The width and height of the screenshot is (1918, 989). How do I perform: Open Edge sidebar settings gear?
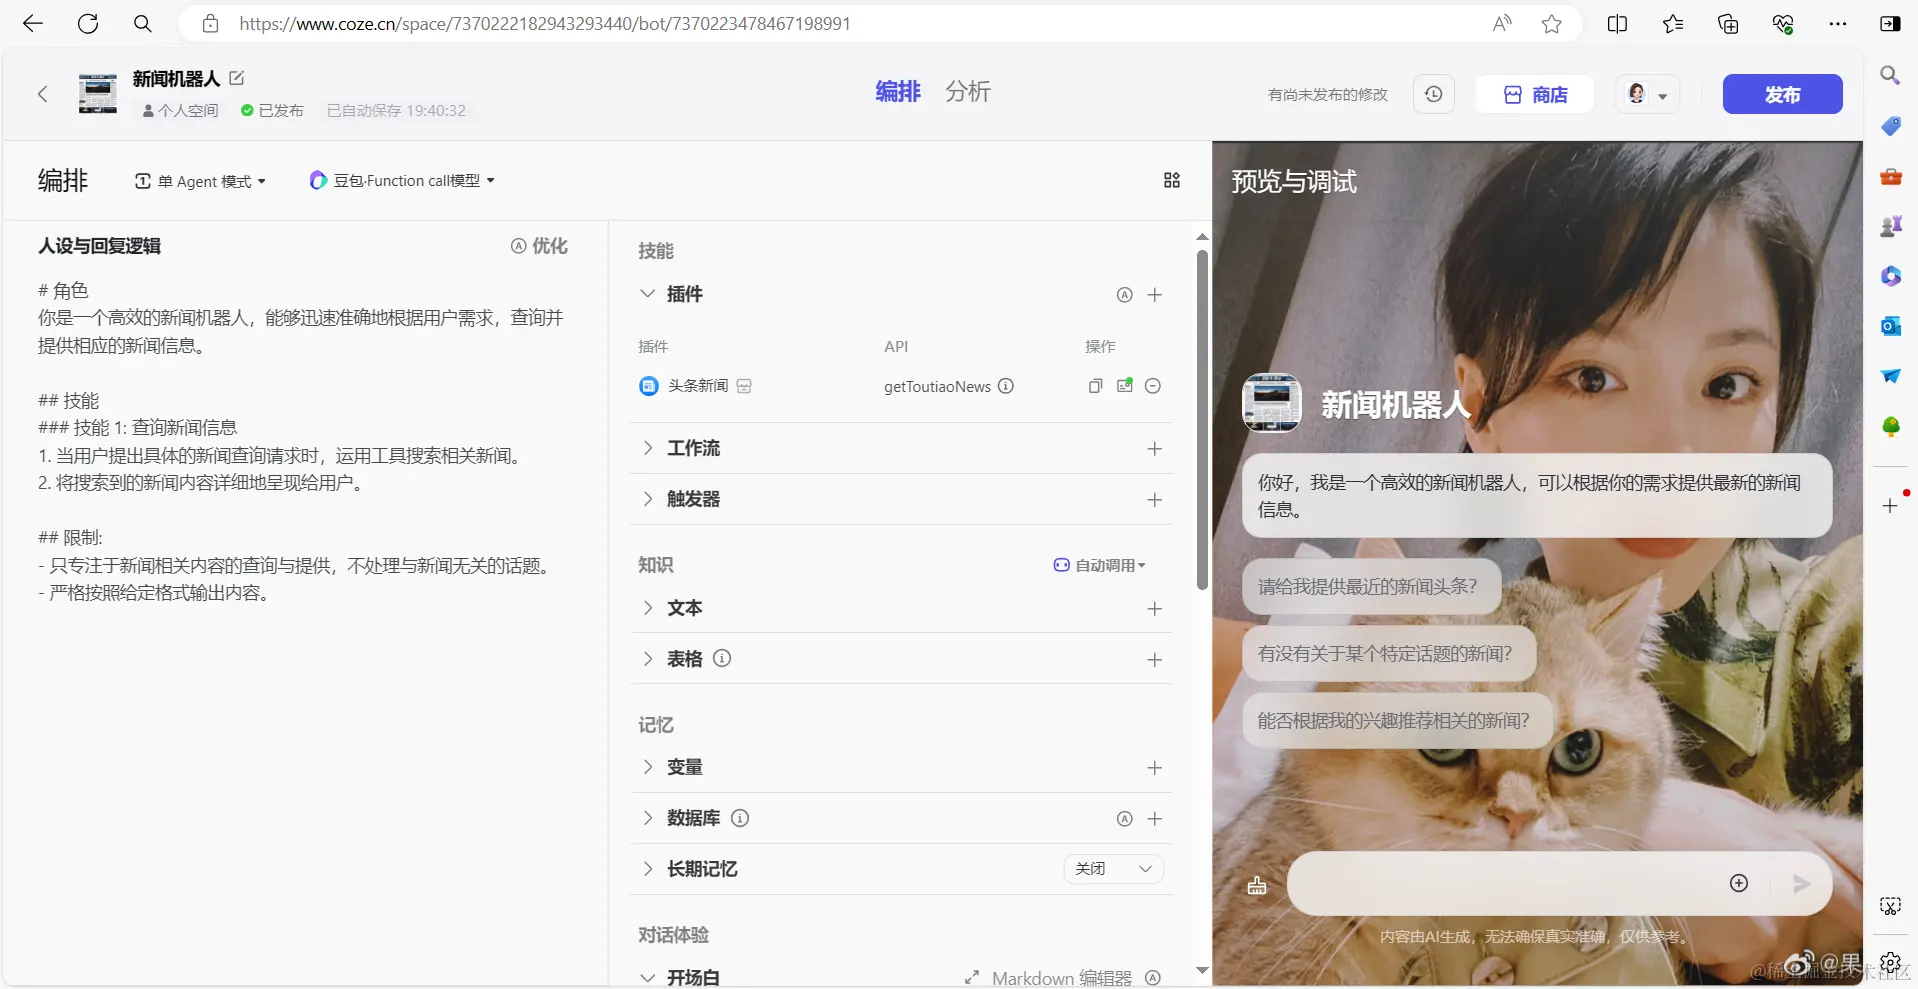[1890, 962]
